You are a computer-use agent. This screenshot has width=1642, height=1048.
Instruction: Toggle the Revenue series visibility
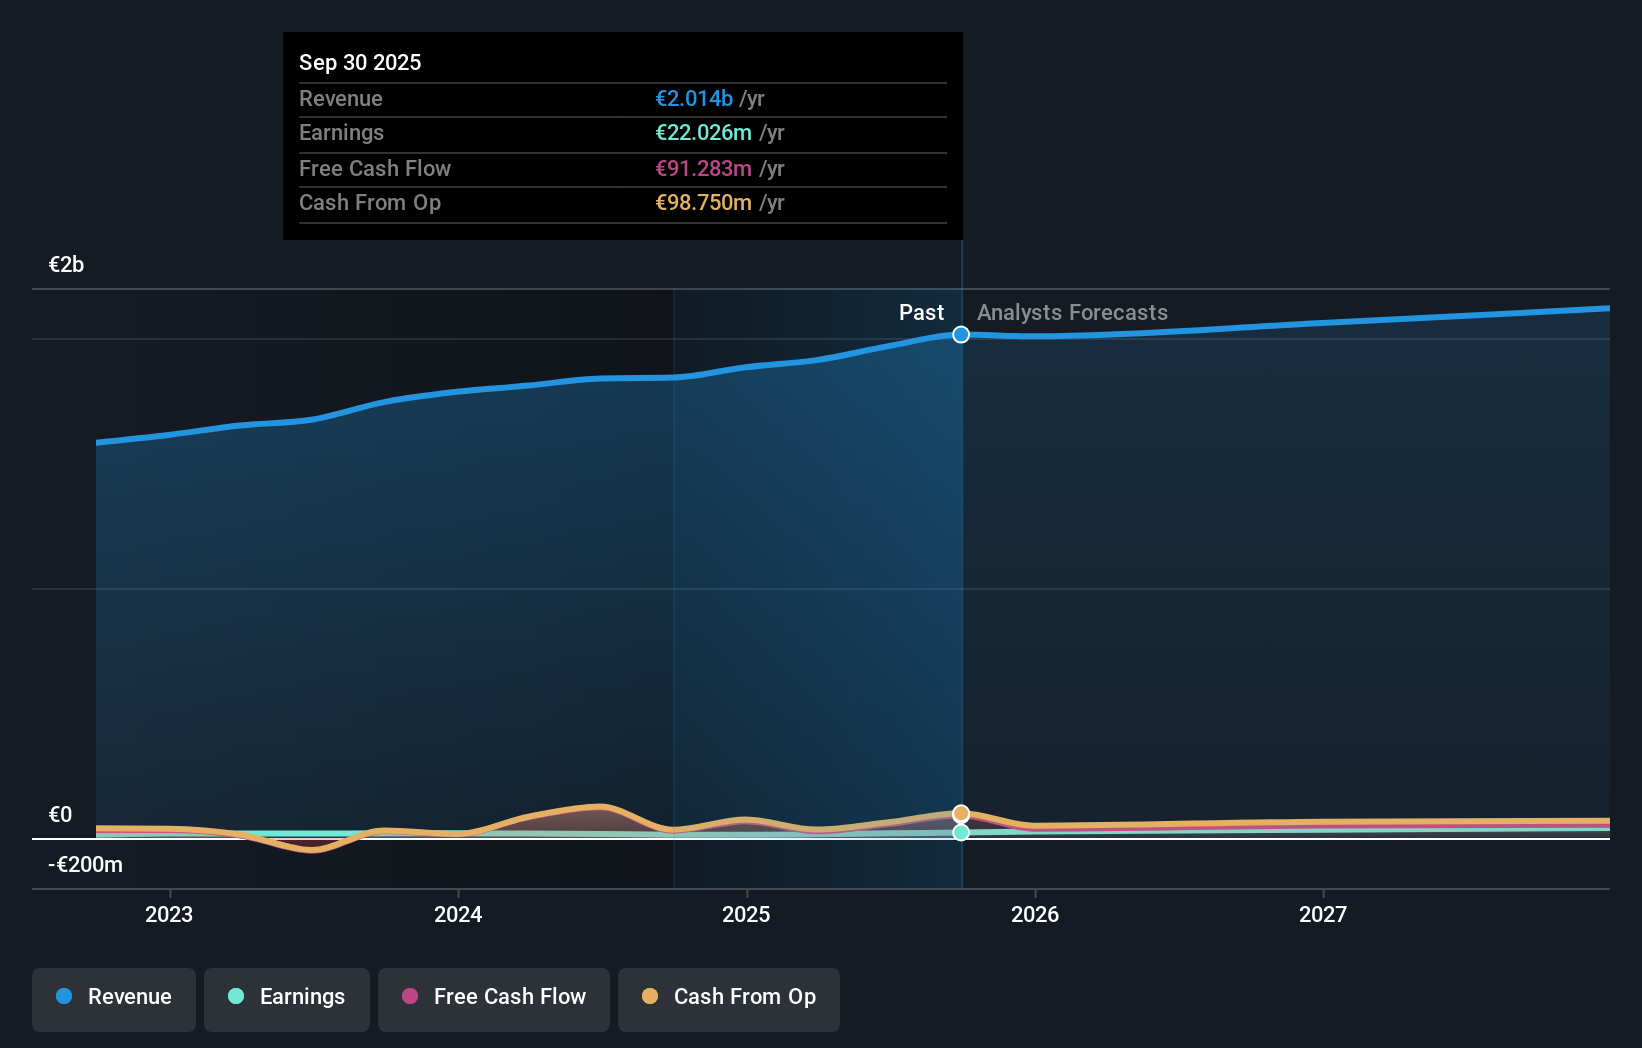click(113, 999)
